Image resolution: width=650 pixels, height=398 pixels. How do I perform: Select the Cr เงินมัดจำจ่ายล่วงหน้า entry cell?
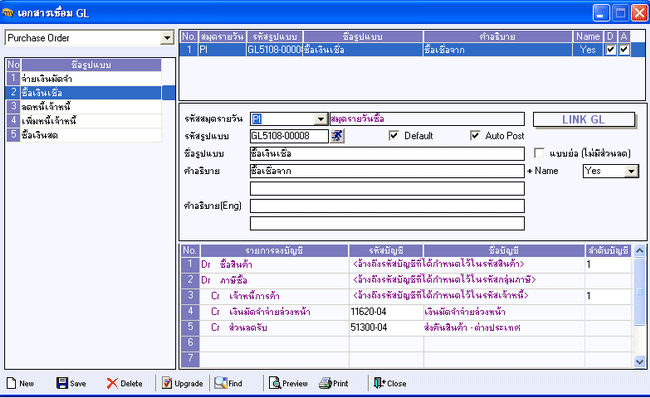click(274, 311)
